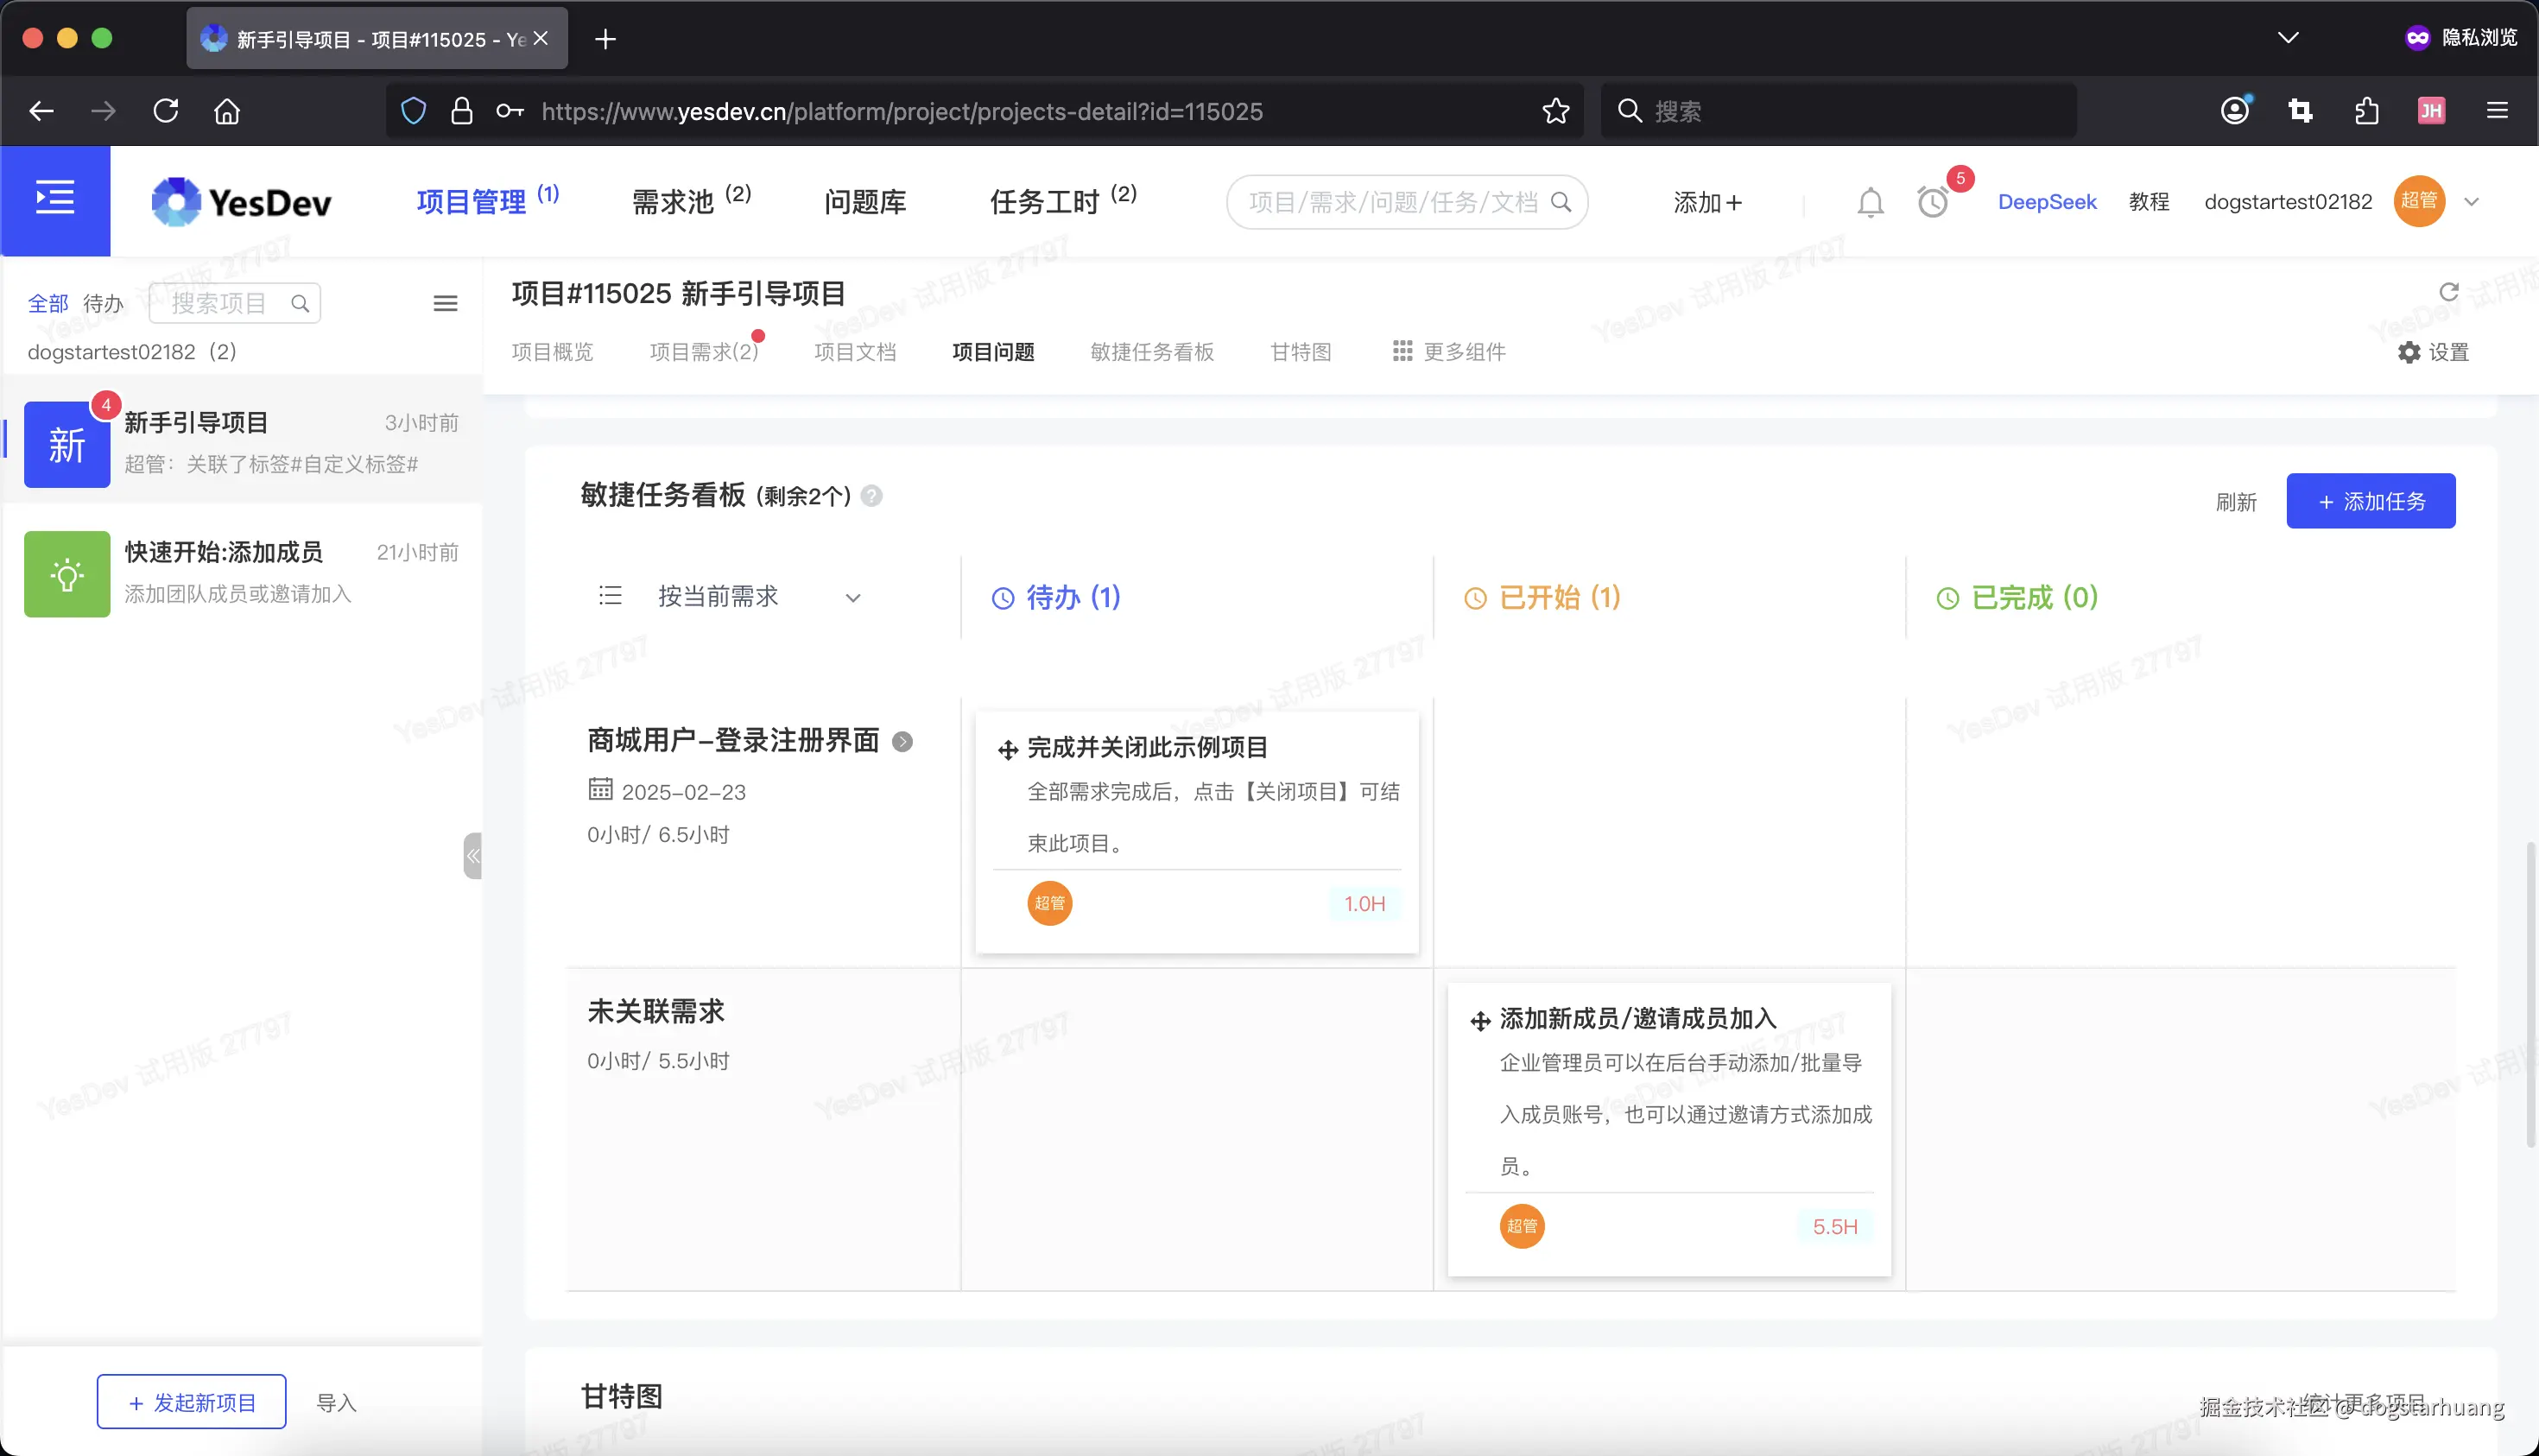
Task: Toggle the bookmark star in the address bar
Action: coord(1556,110)
